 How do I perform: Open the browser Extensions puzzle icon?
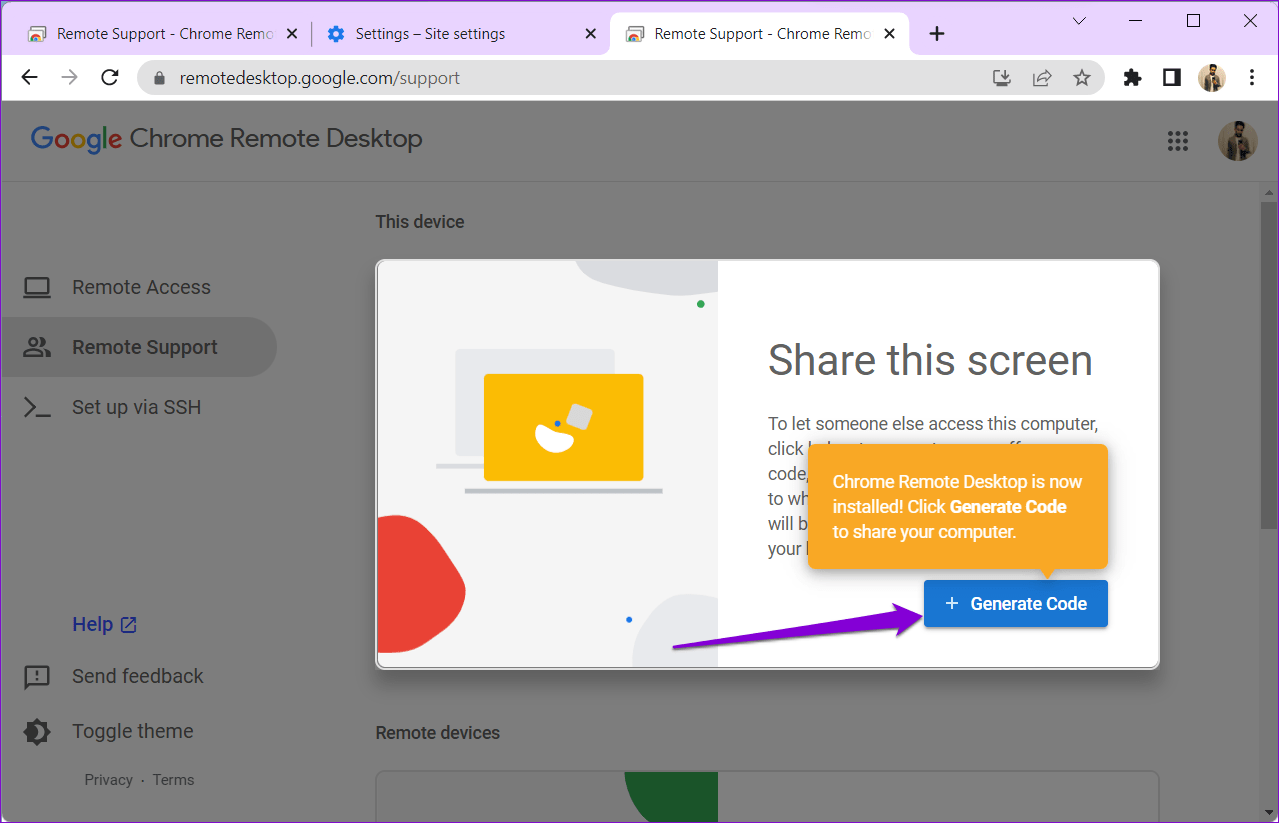tap(1131, 77)
